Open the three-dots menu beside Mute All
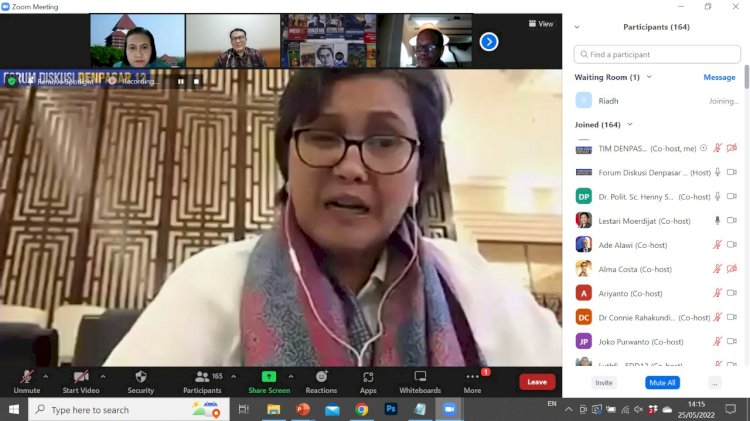 tap(715, 383)
